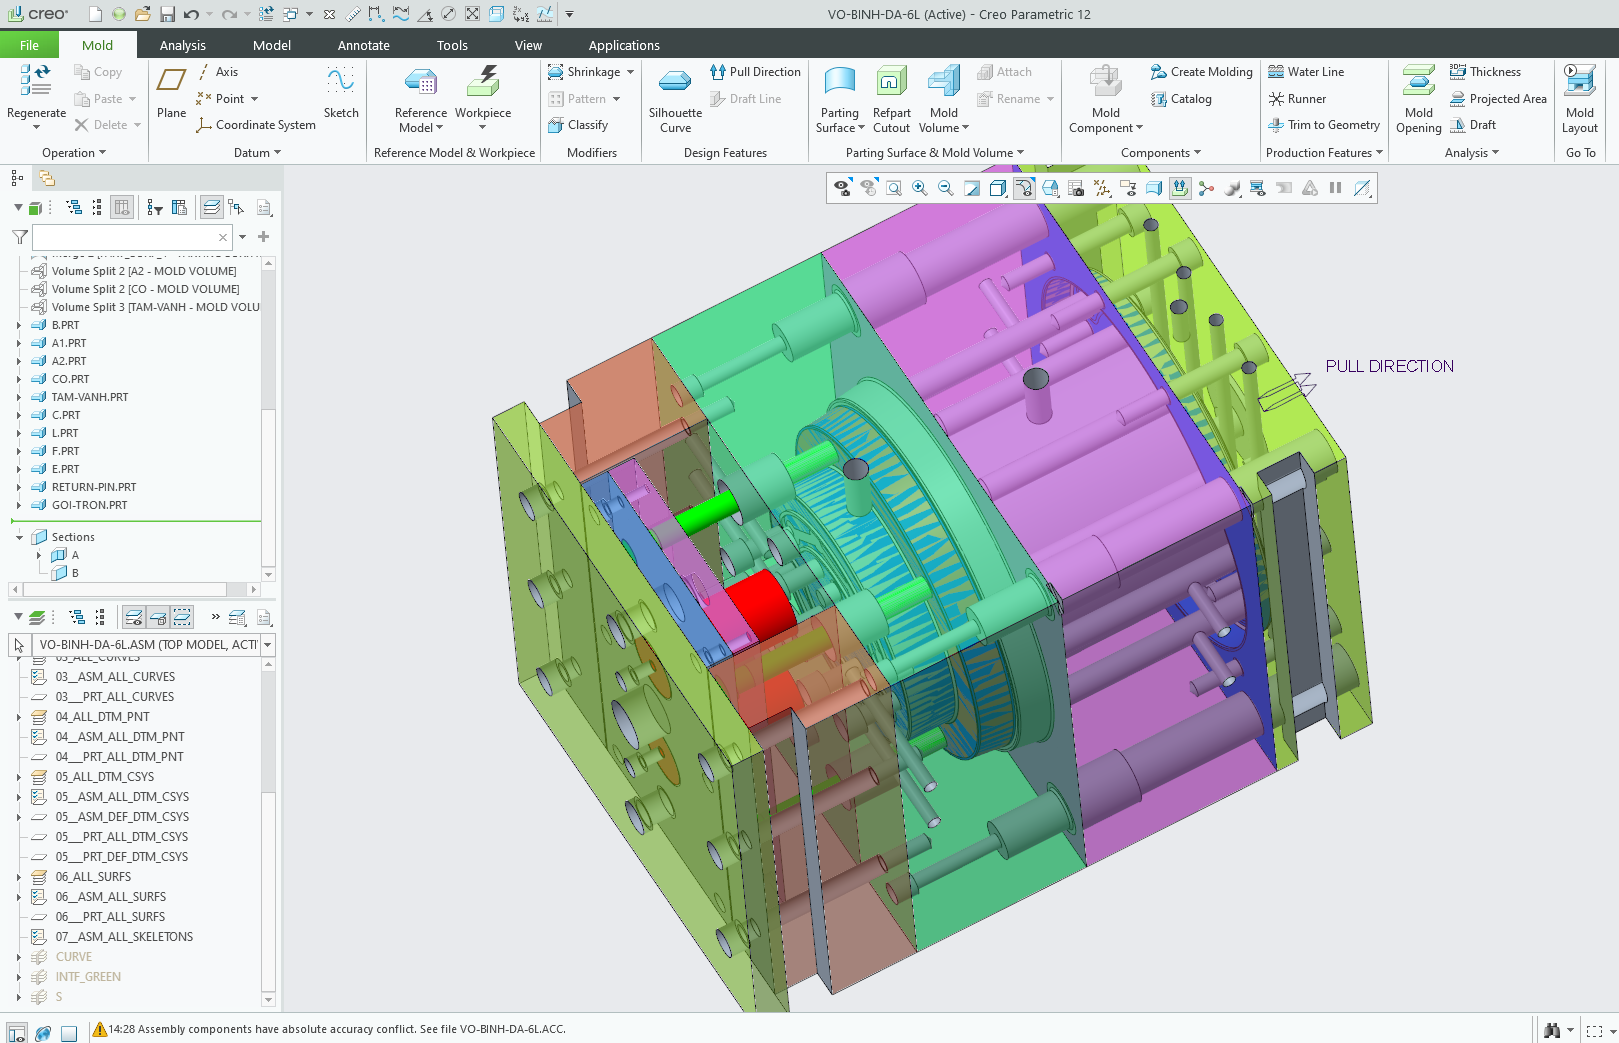
Task: Click the Silhouette Curve tool
Action: 675,99
